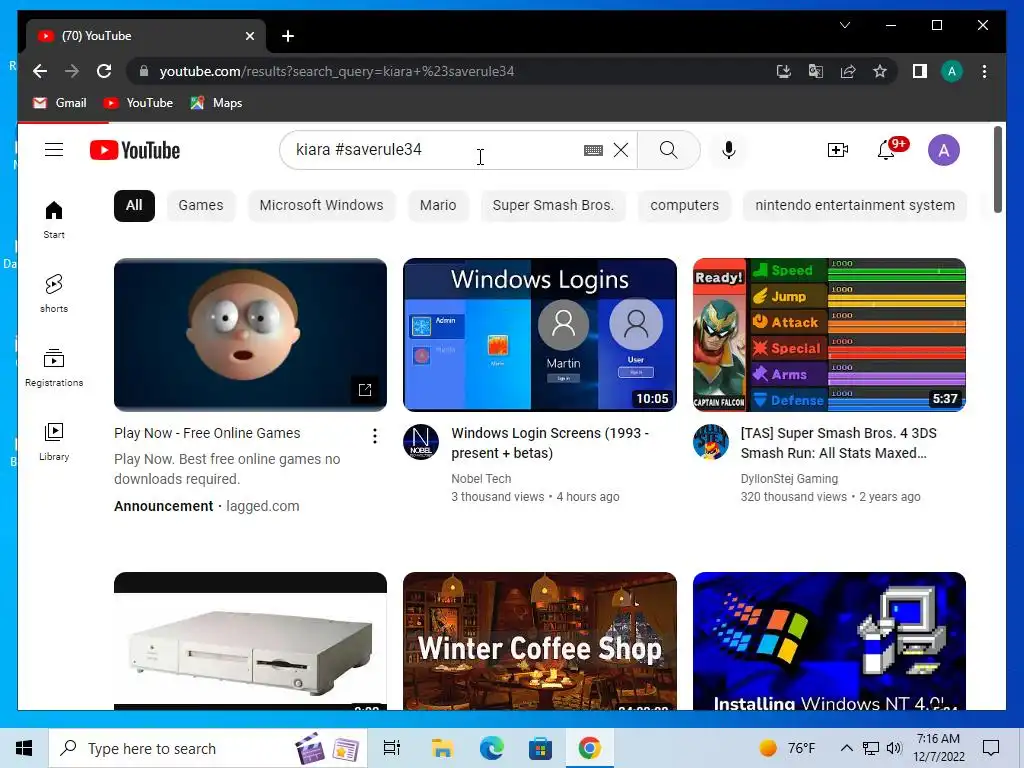
Task: Open Chrome profile A avatar
Action: point(952,71)
